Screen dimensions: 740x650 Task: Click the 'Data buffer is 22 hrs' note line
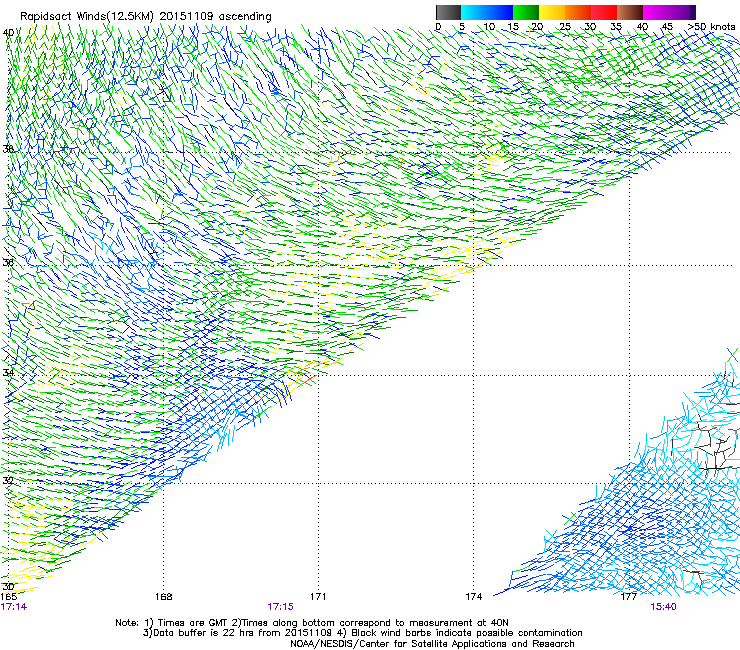(x=362, y=633)
